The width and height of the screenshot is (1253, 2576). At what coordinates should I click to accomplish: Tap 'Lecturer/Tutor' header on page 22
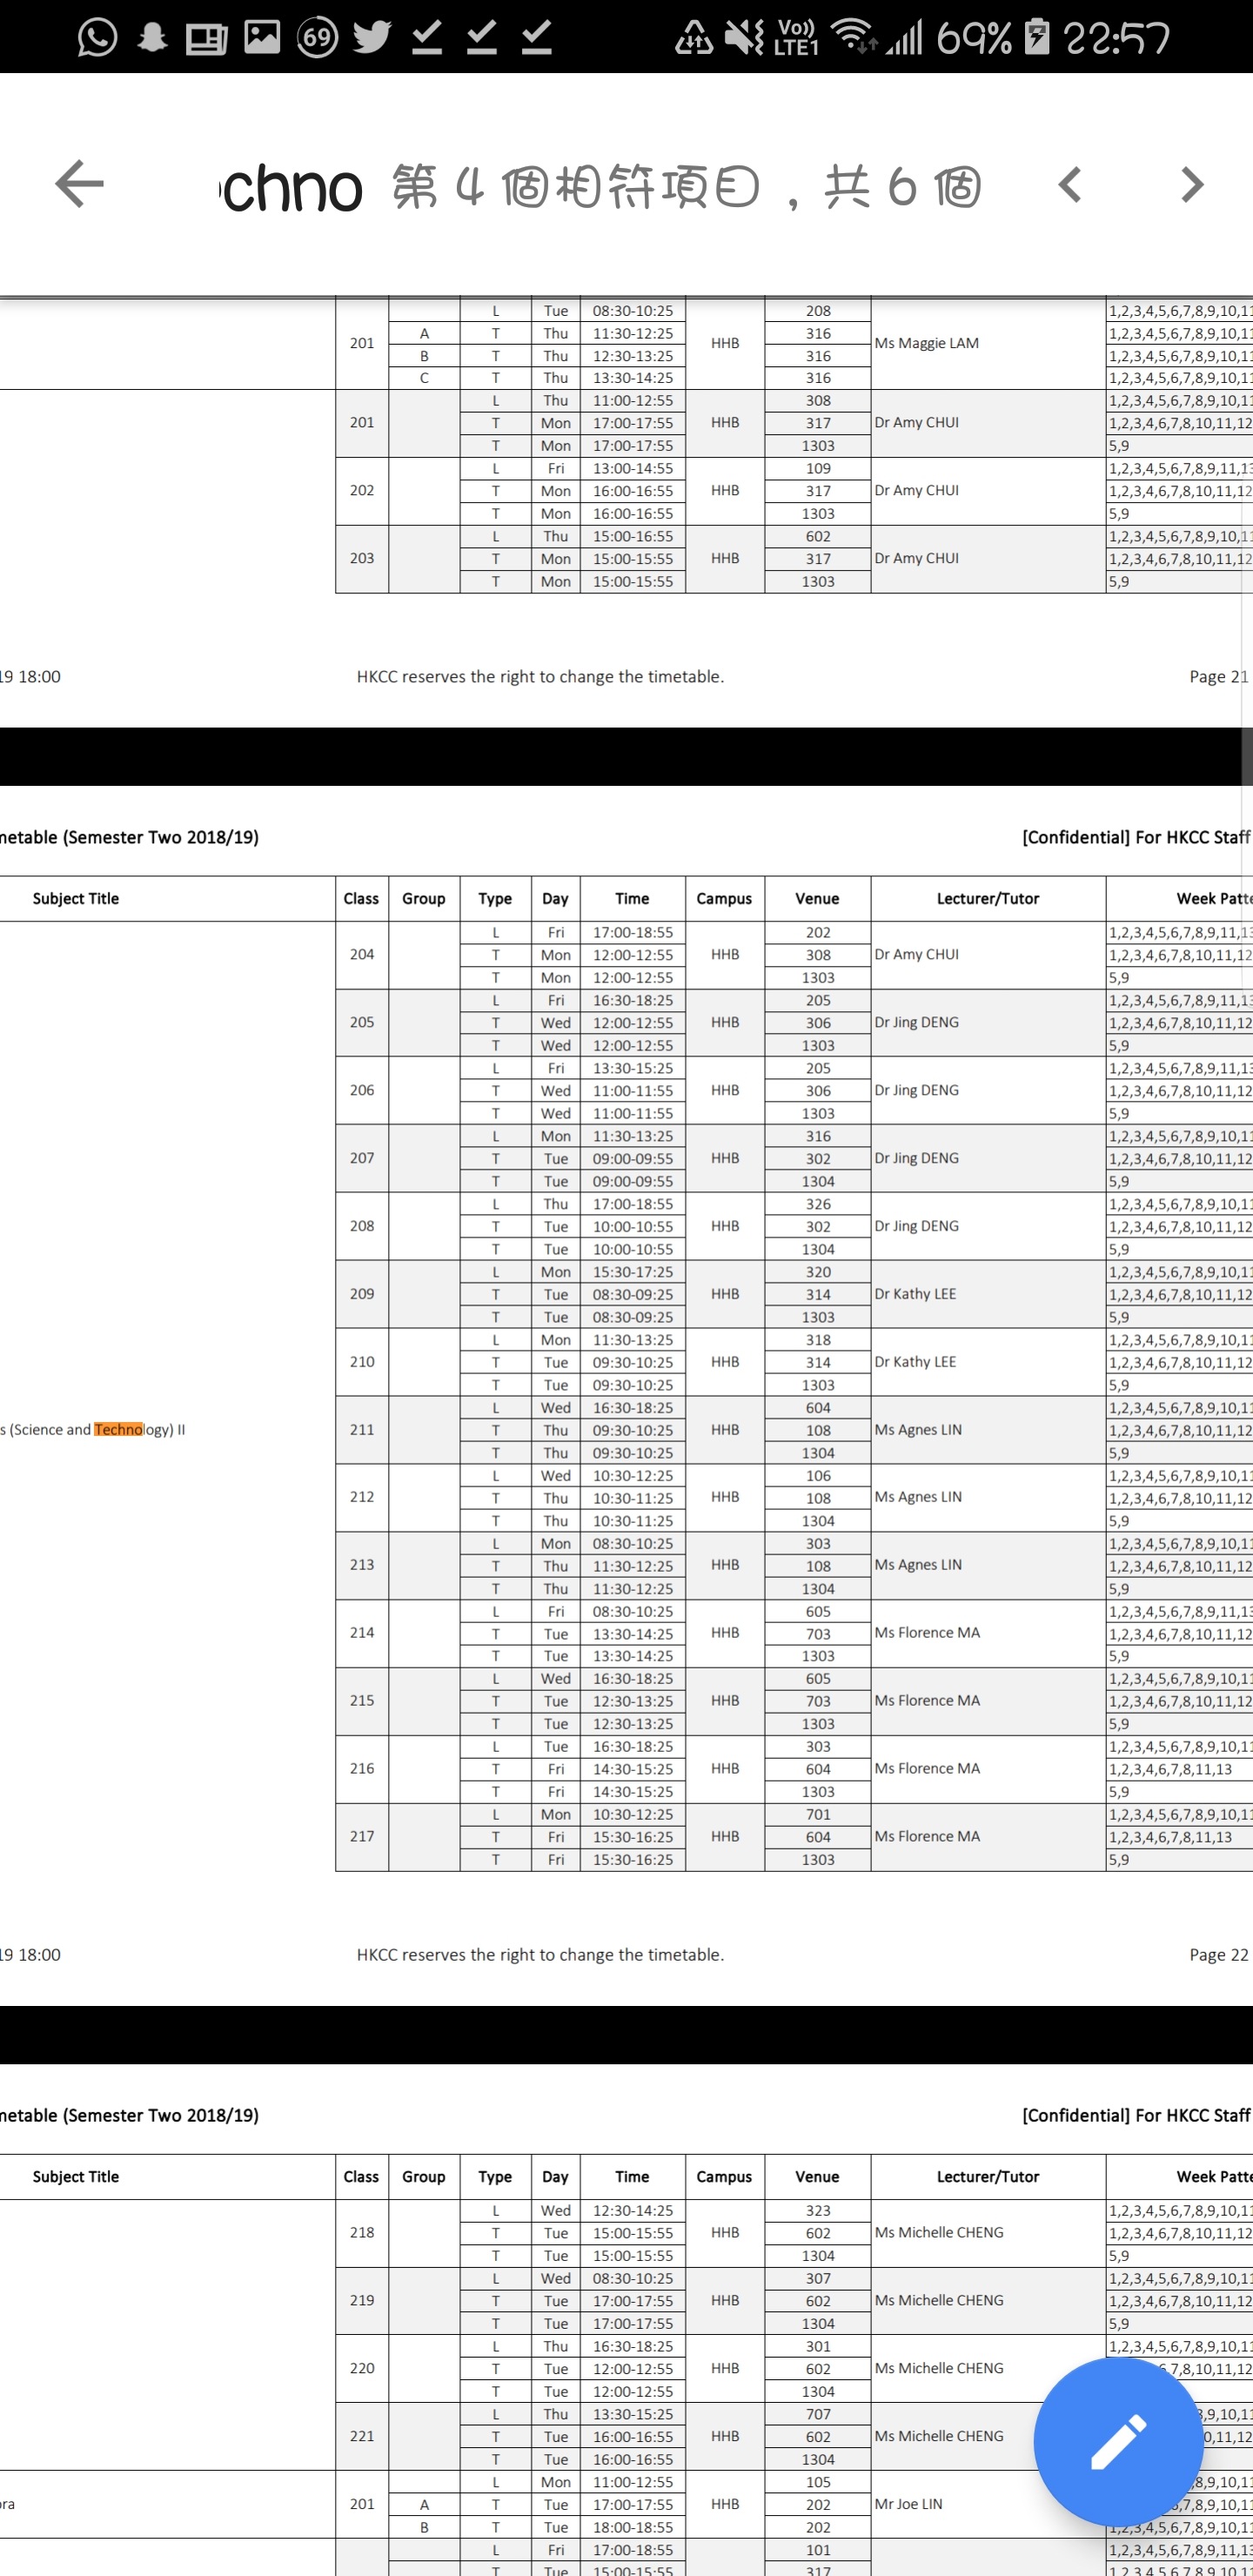coord(988,899)
